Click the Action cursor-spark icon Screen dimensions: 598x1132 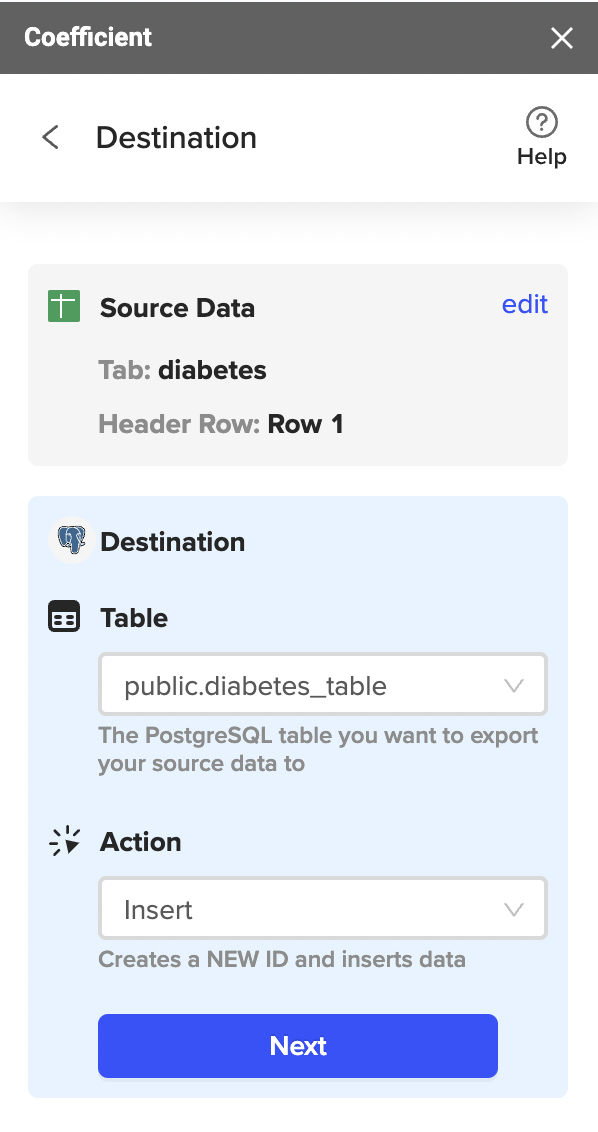tap(64, 841)
